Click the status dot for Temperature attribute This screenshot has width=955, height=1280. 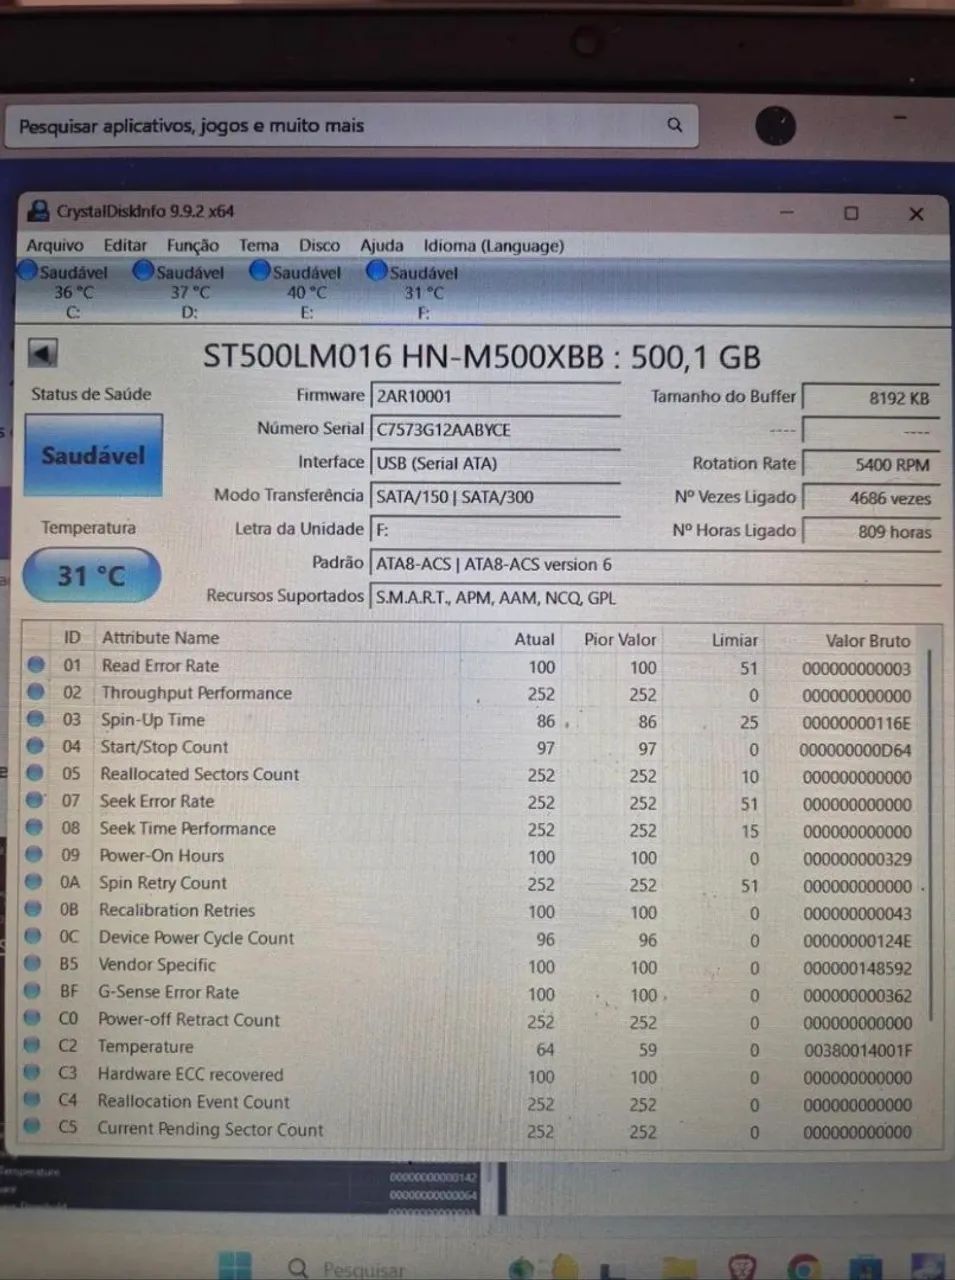tap(33, 1045)
